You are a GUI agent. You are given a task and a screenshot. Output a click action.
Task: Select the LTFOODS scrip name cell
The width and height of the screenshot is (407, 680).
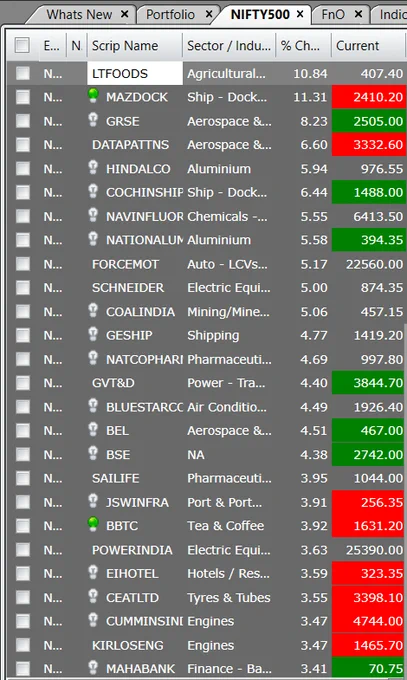(x=135, y=73)
